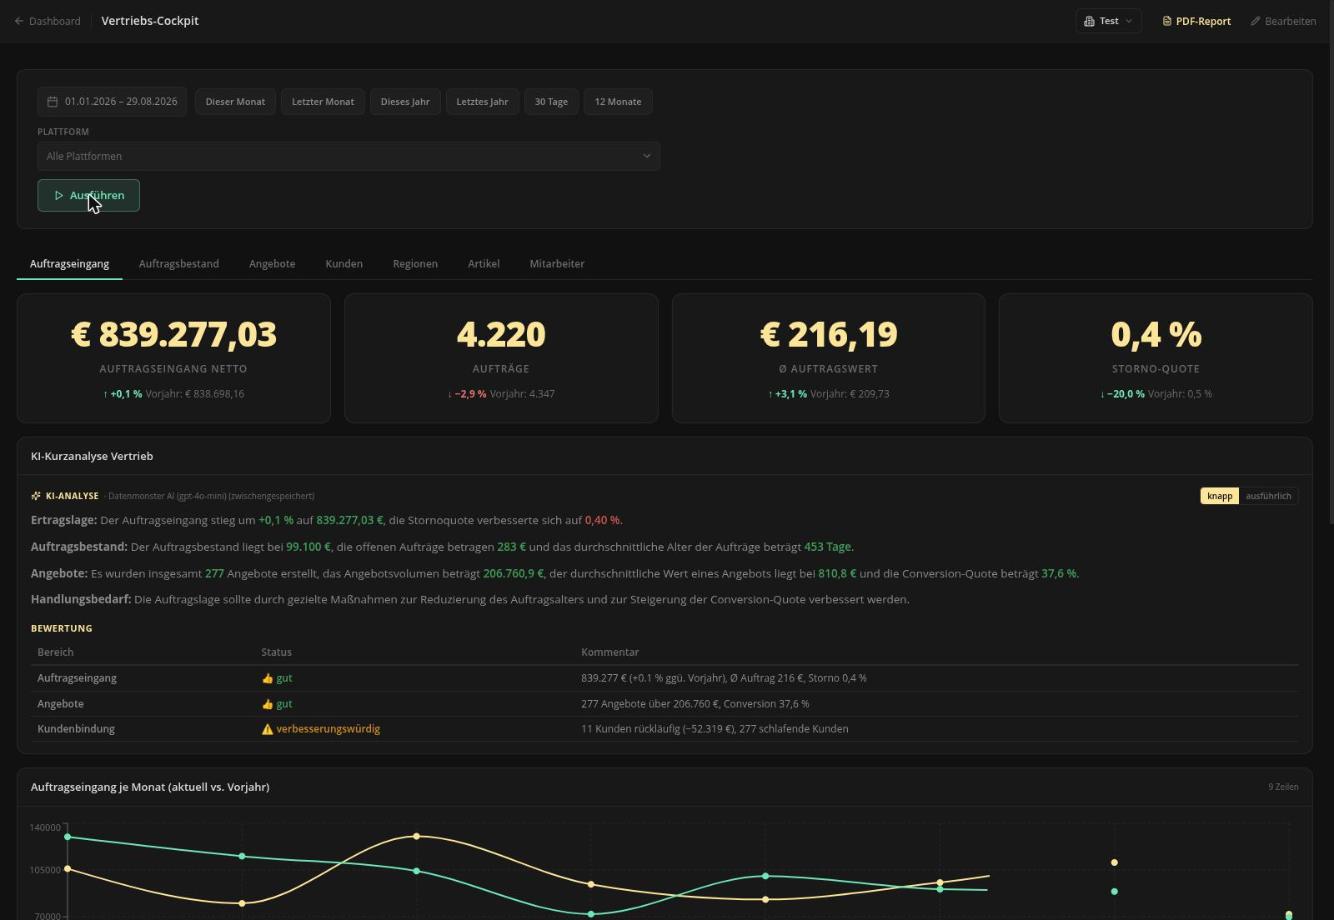Click the sparkle KI-Analyse icon
Viewport: 1334px width, 920px height.
pyautogui.click(x=36, y=496)
